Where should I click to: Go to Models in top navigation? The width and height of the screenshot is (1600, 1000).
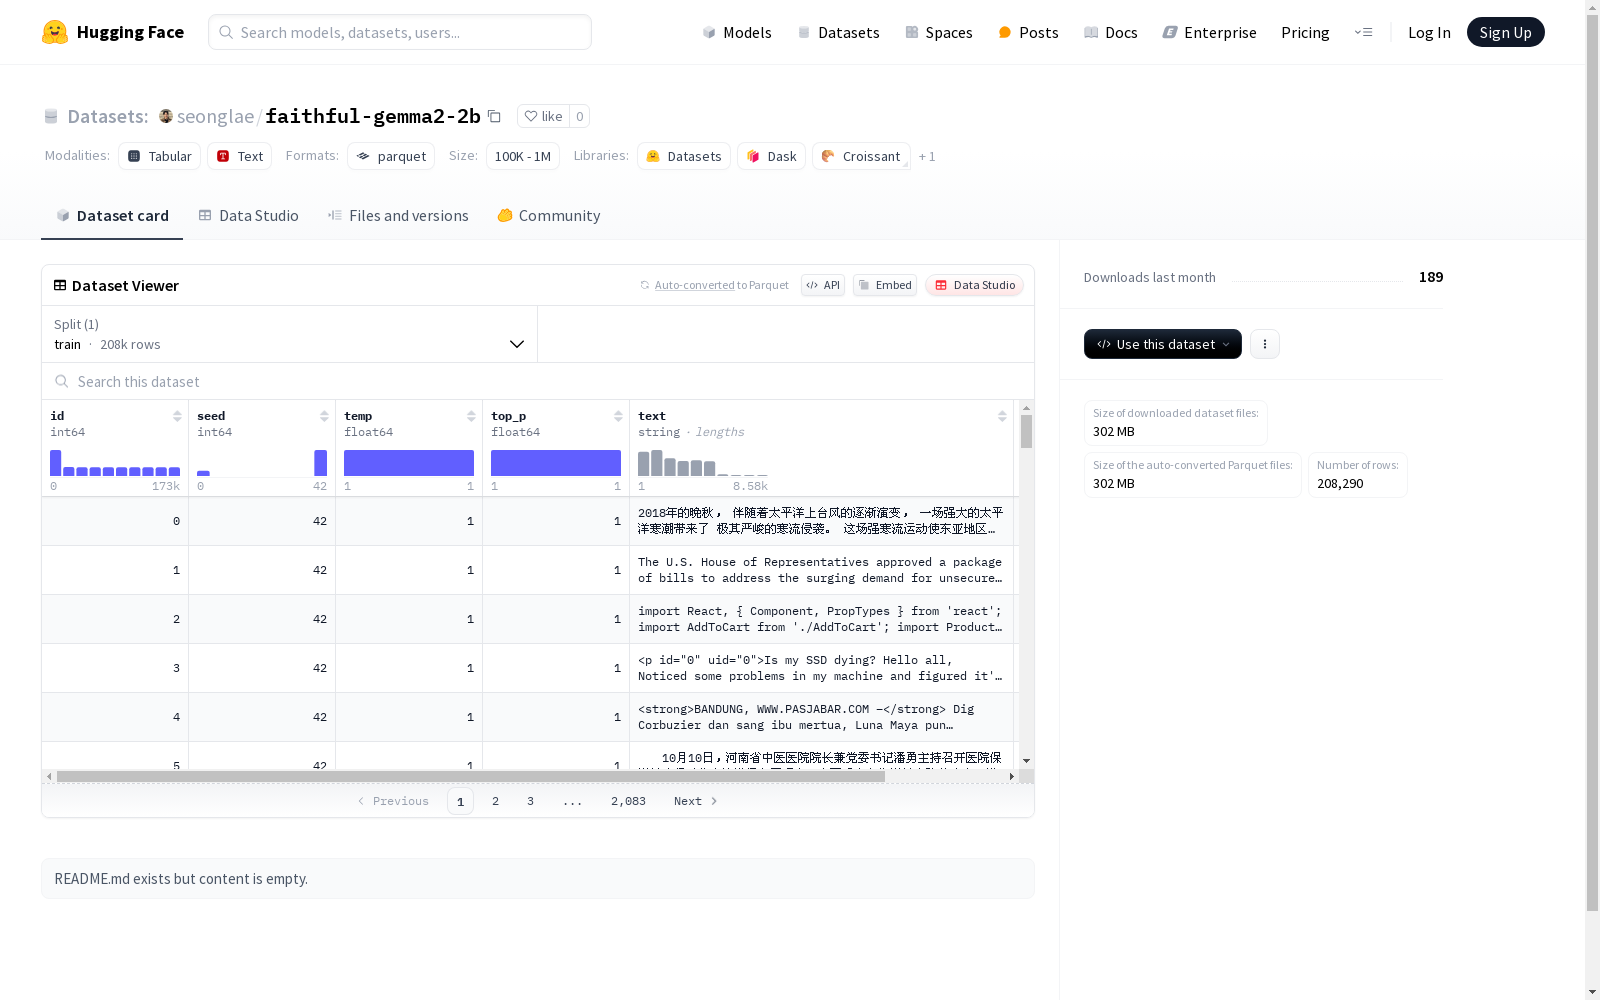pyautogui.click(x=737, y=32)
